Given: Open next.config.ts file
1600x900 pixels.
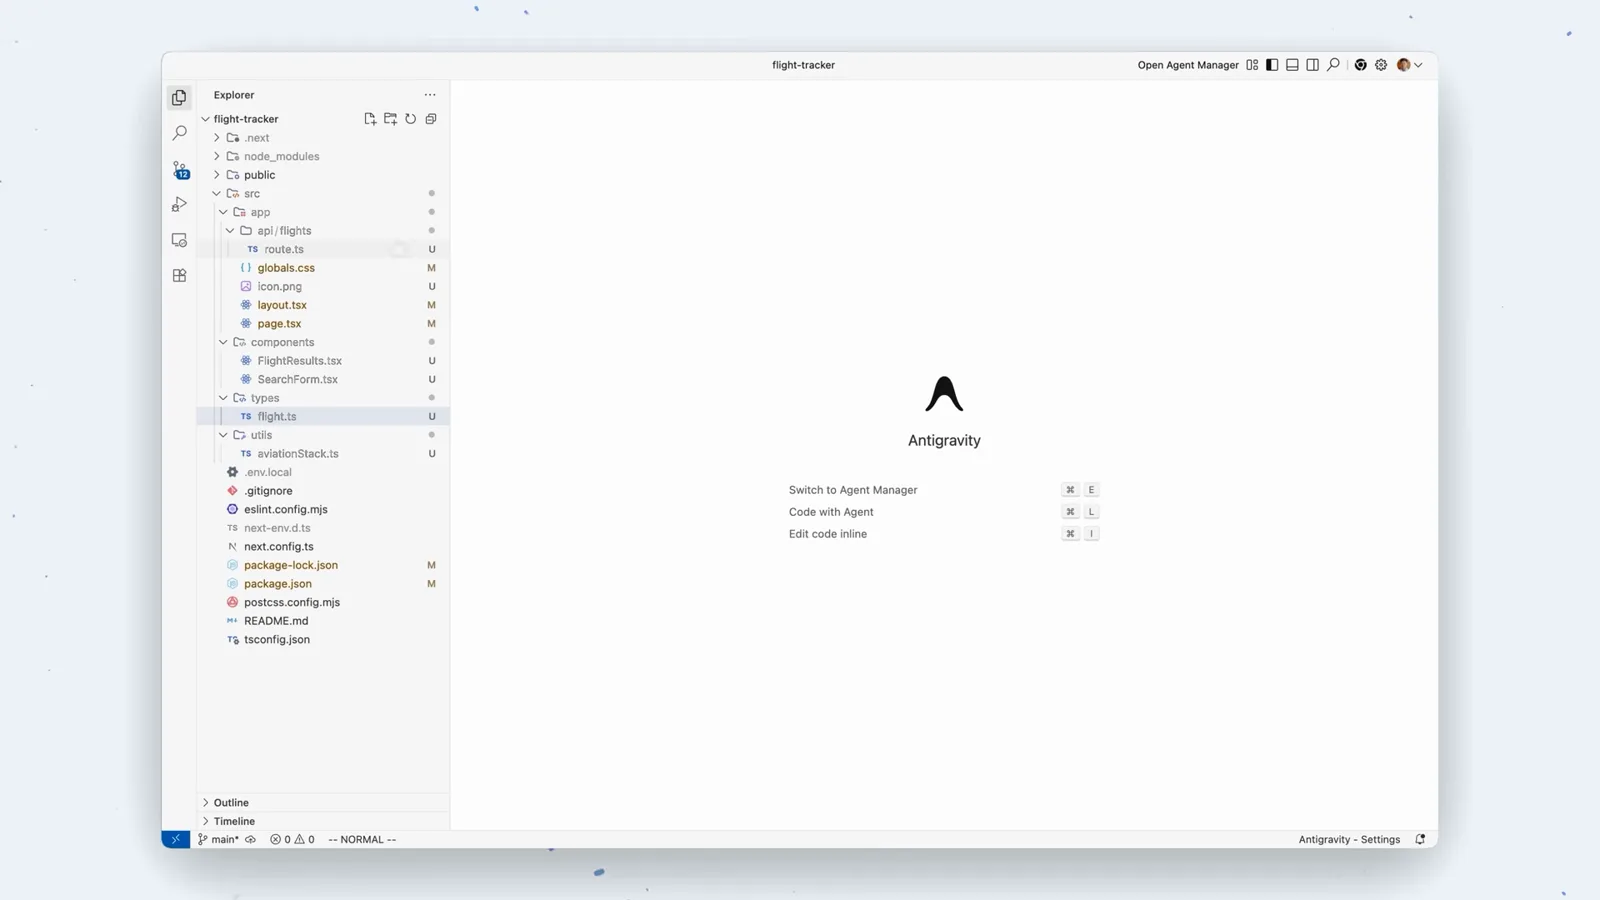Looking at the screenshot, I should coord(323,547).
